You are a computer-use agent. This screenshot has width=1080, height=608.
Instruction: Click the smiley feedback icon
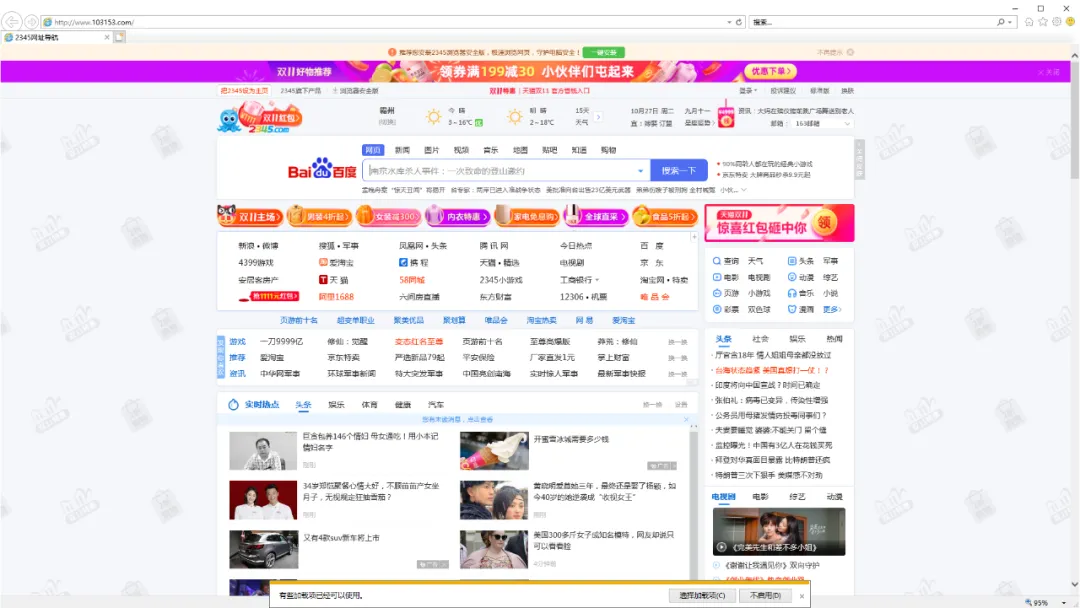point(1070,22)
